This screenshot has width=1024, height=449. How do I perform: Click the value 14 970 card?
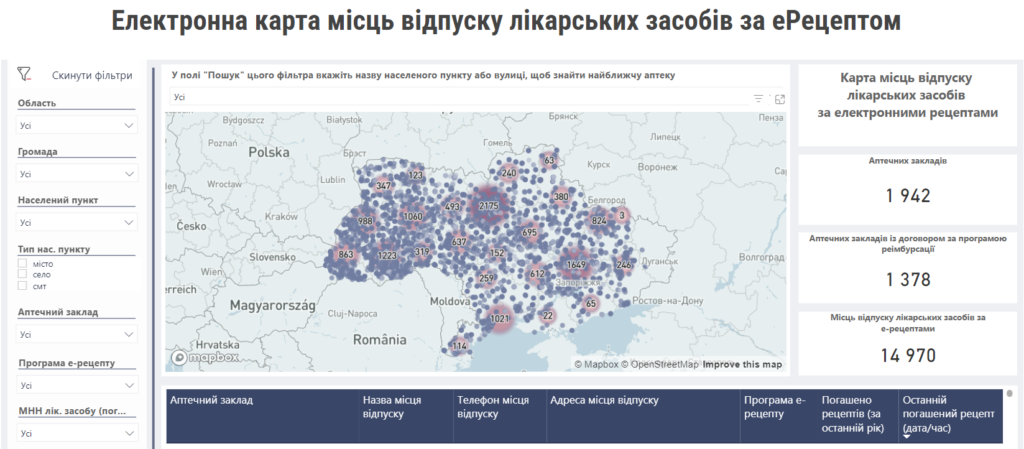click(x=908, y=355)
